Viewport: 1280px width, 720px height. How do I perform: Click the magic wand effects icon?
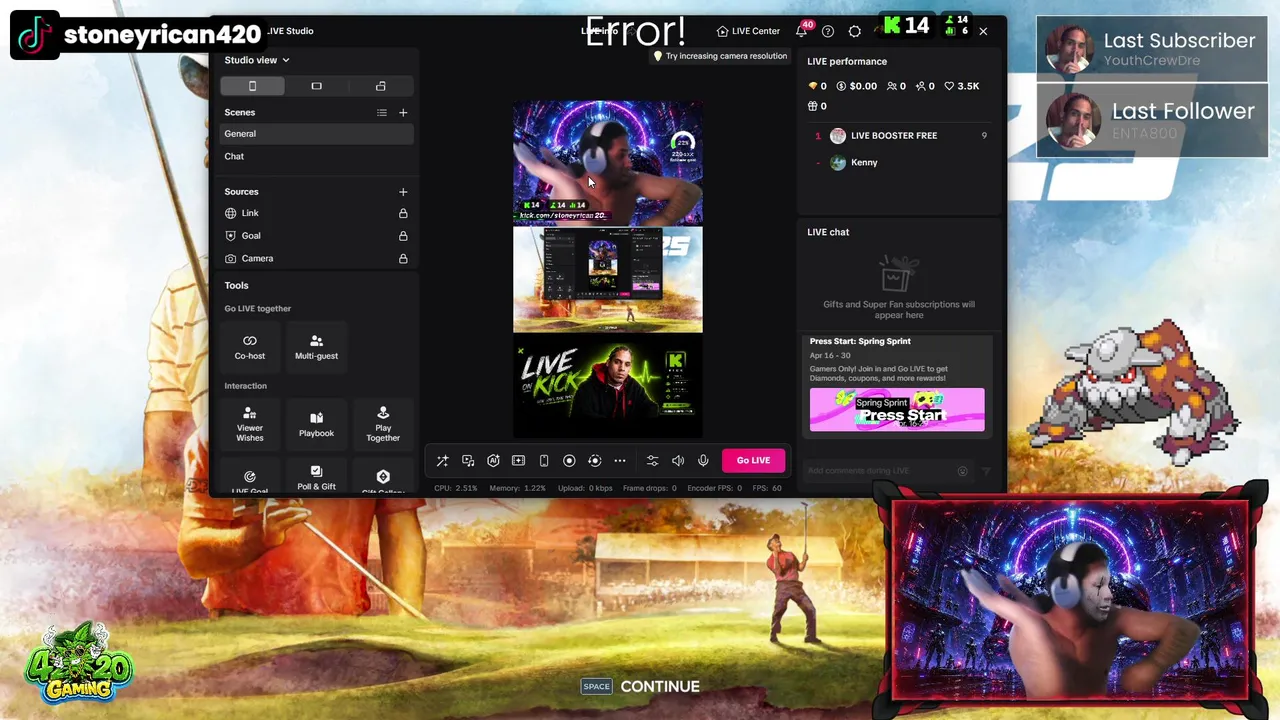(442, 460)
